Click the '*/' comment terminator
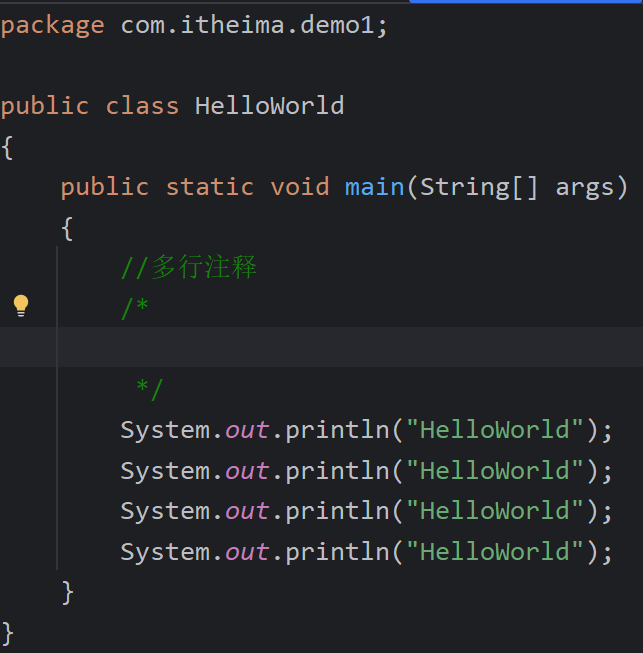643x653 pixels. 150,389
